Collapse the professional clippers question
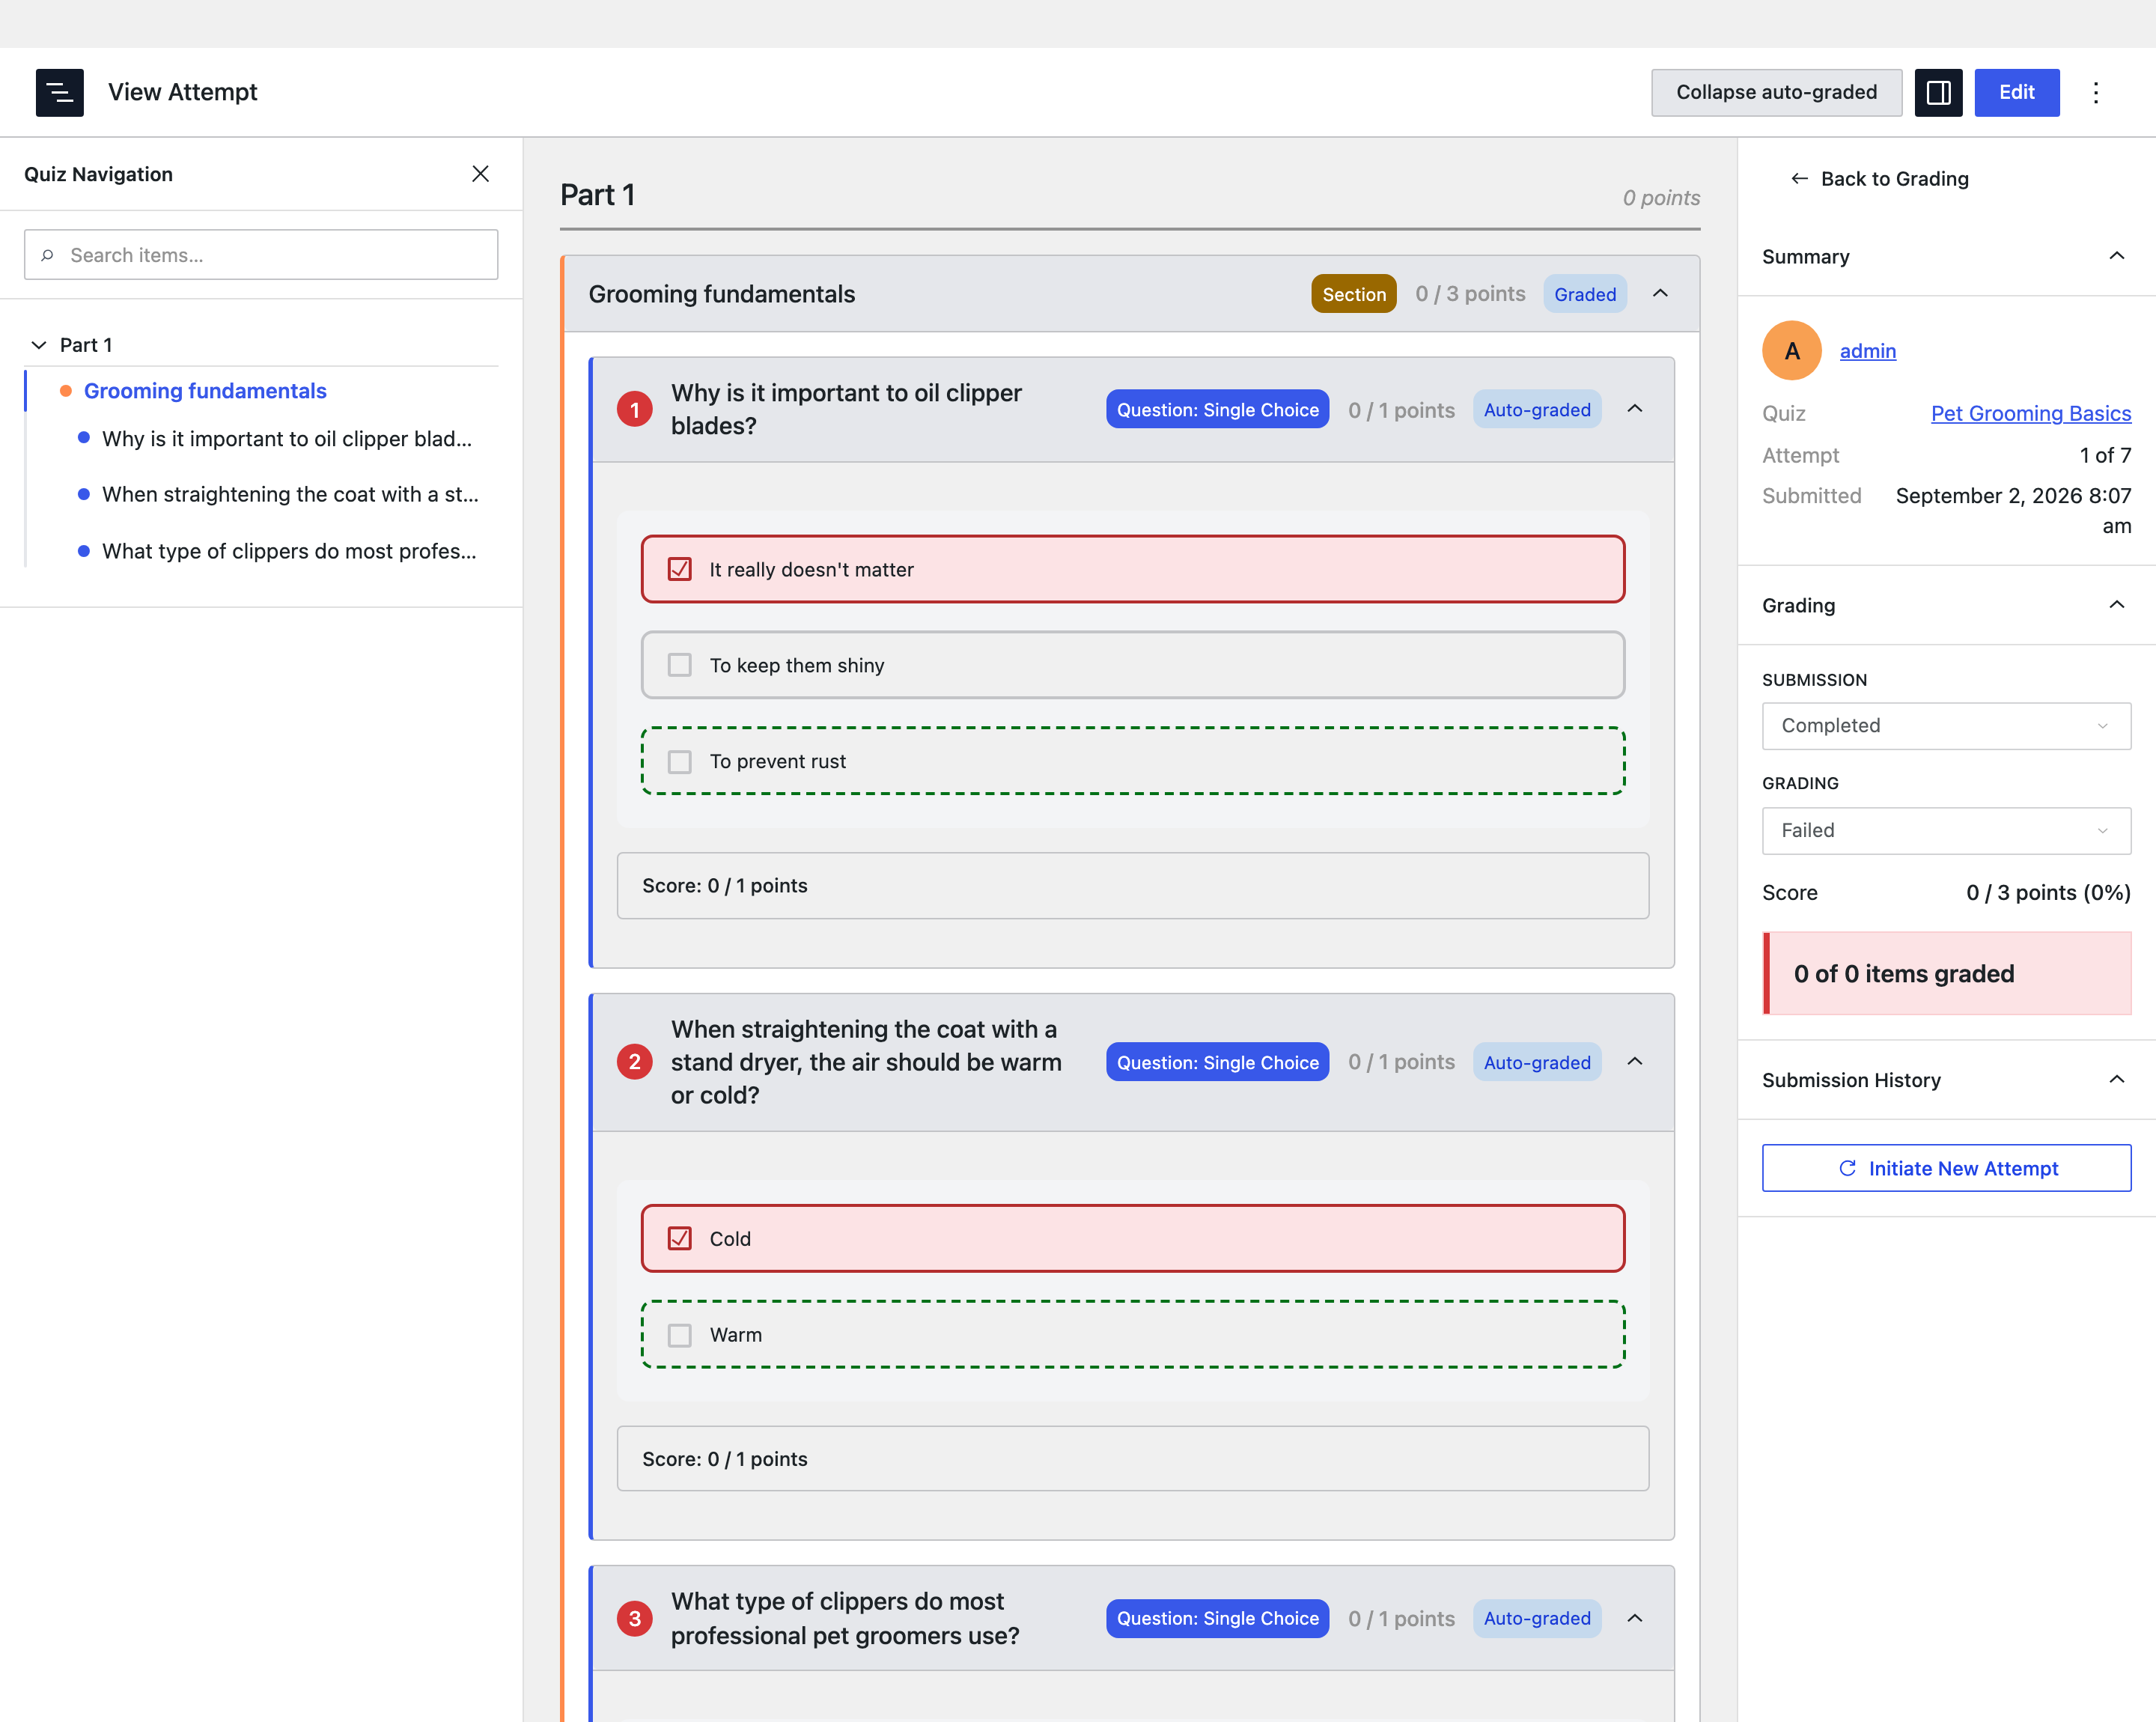Viewport: 2156px width, 1722px height. point(1634,1617)
